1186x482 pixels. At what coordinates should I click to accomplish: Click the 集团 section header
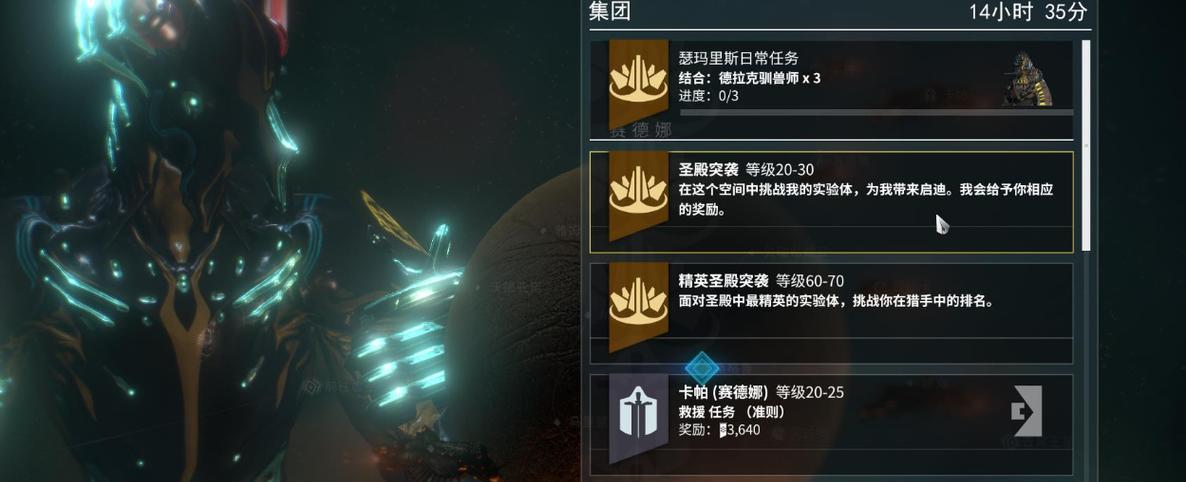610,11
